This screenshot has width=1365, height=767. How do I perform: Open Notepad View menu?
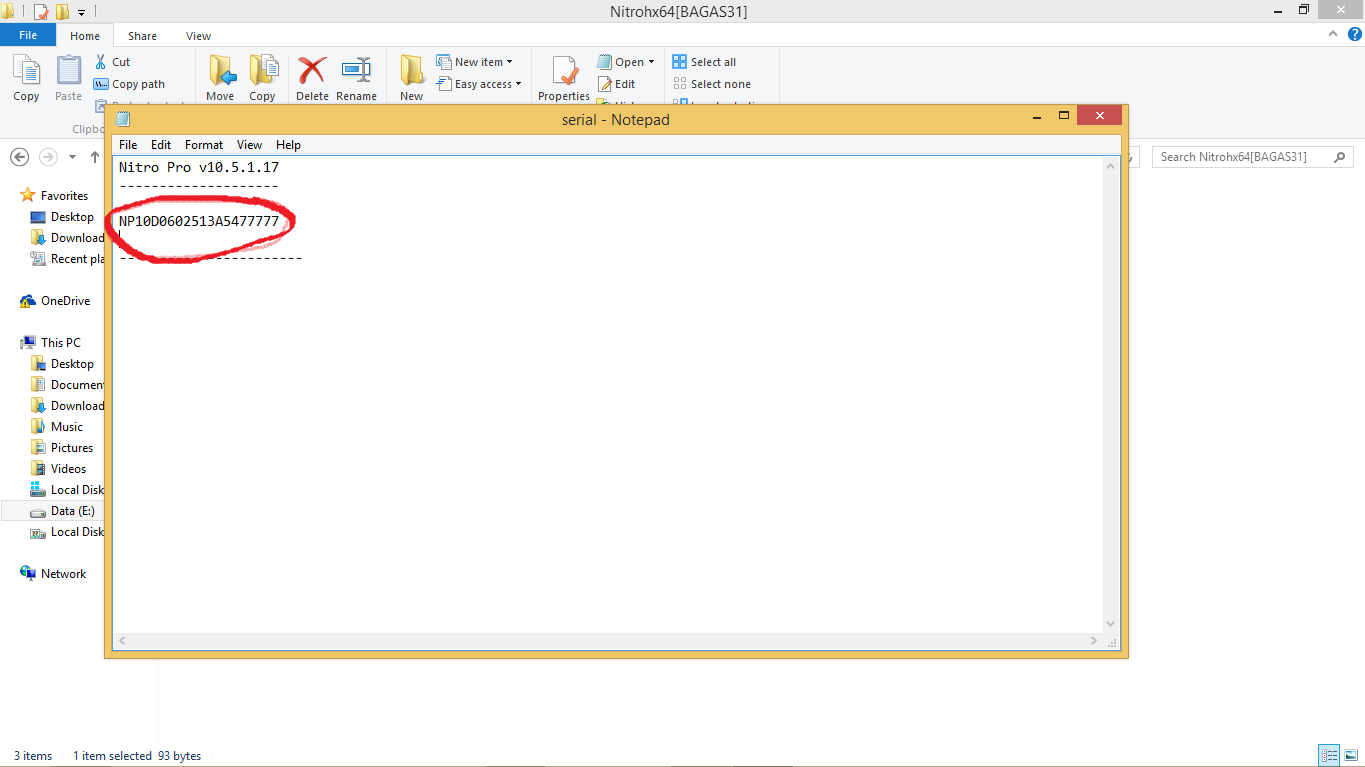250,145
